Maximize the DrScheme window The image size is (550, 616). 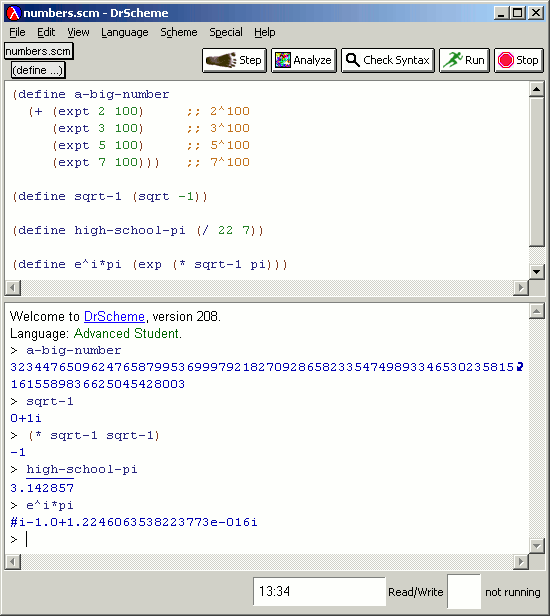point(518,13)
